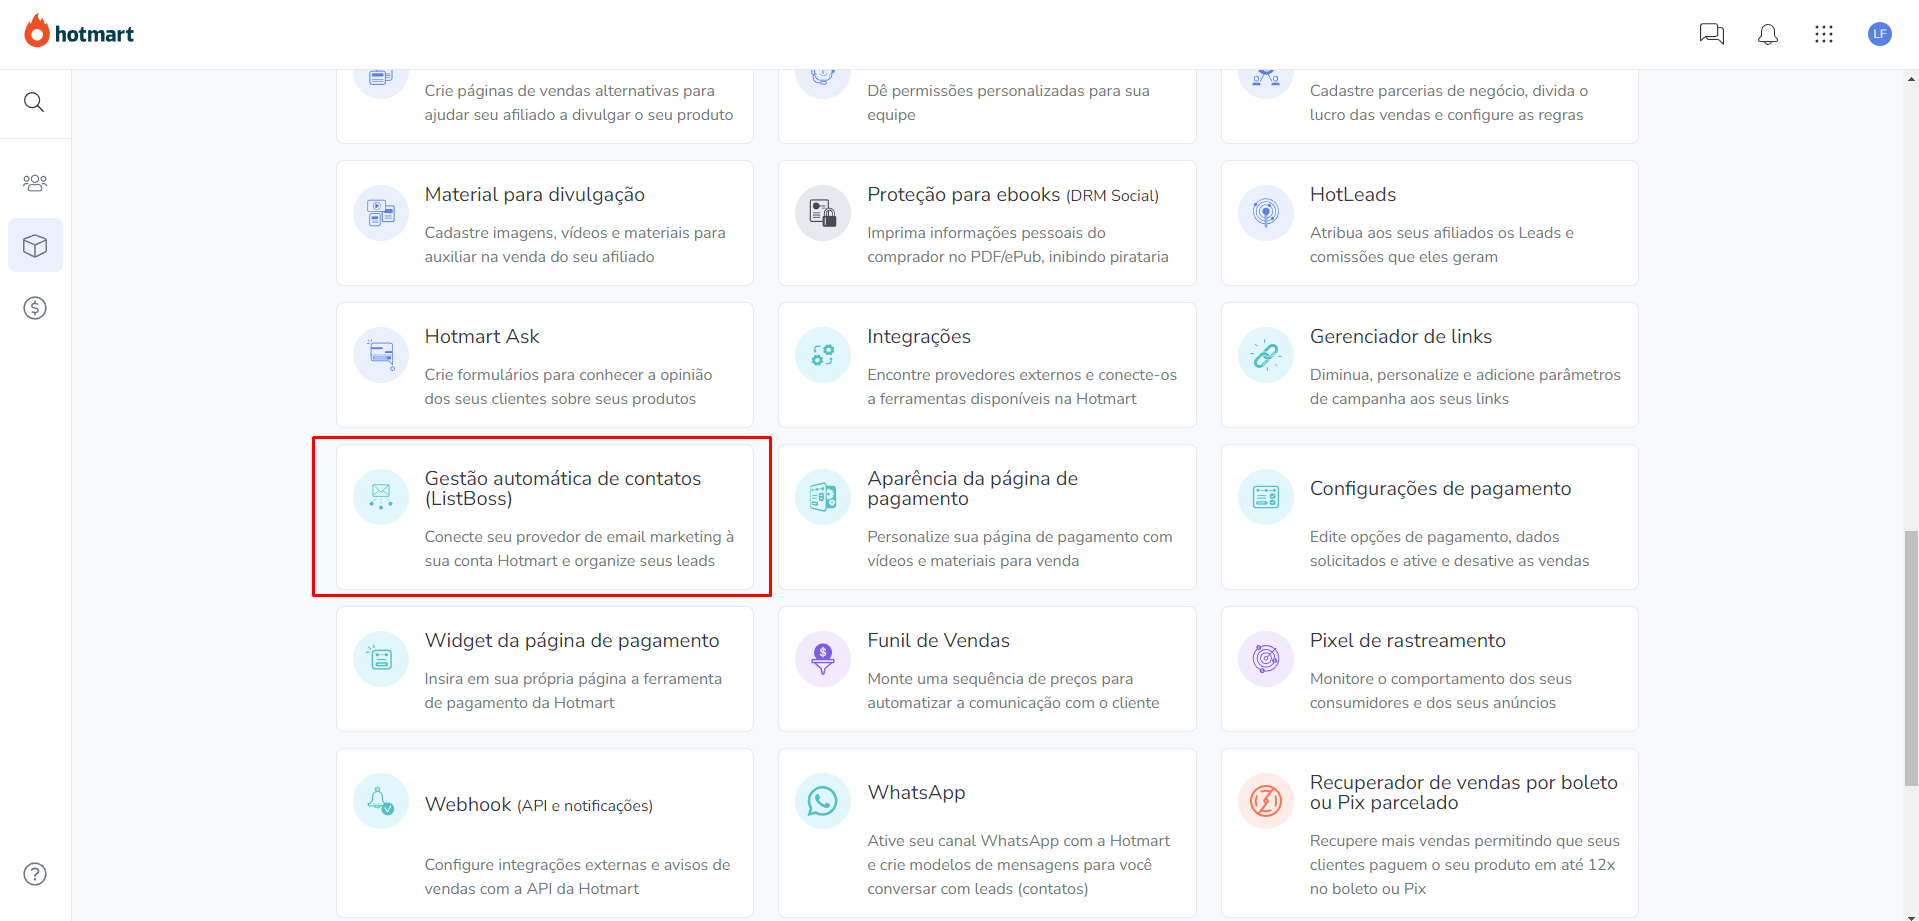Open Configurações de pagamento title
This screenshot has height=921, width=1919.
1441,489
